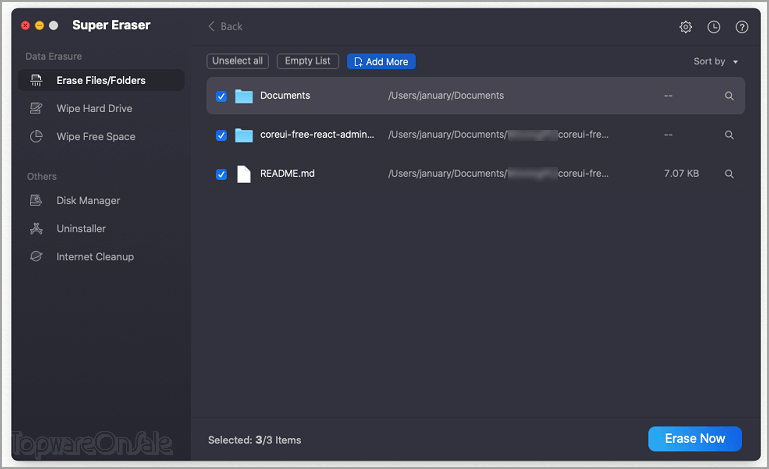Switch to Wipe Free Space
This screenshot has width=769, height=469.
point(96,136)
